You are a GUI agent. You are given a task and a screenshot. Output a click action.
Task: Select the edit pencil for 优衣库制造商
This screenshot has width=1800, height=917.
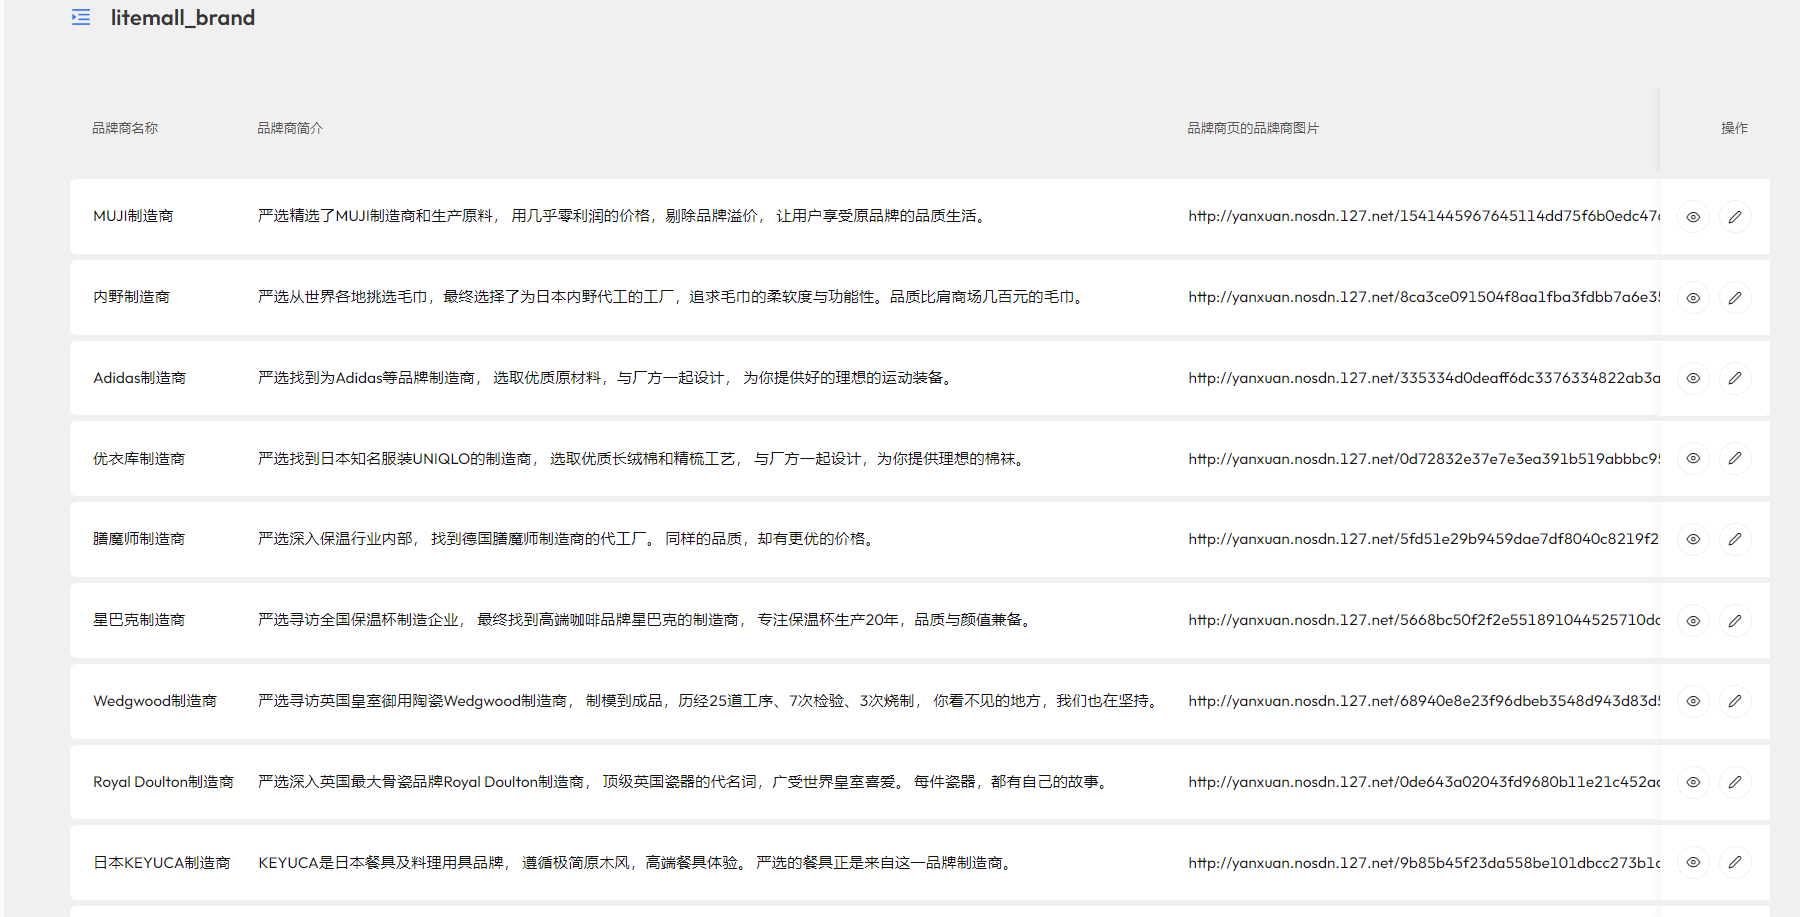coord(1735,458)
